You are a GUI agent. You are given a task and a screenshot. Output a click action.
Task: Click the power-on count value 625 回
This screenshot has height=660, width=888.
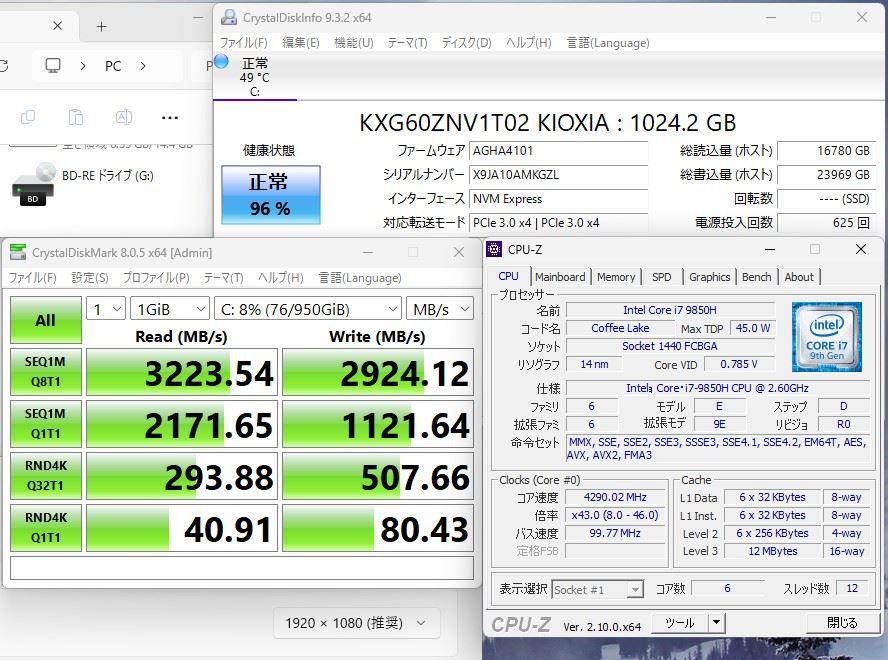pyautogui.click(x=826, y=223)
